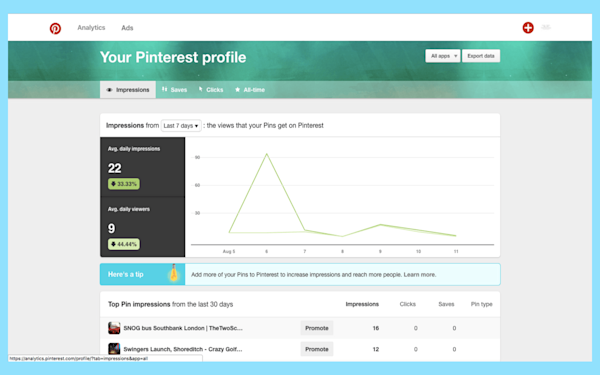Sort by Clicks column header
Screen dimensions: 600x375
tap(408, 304)
